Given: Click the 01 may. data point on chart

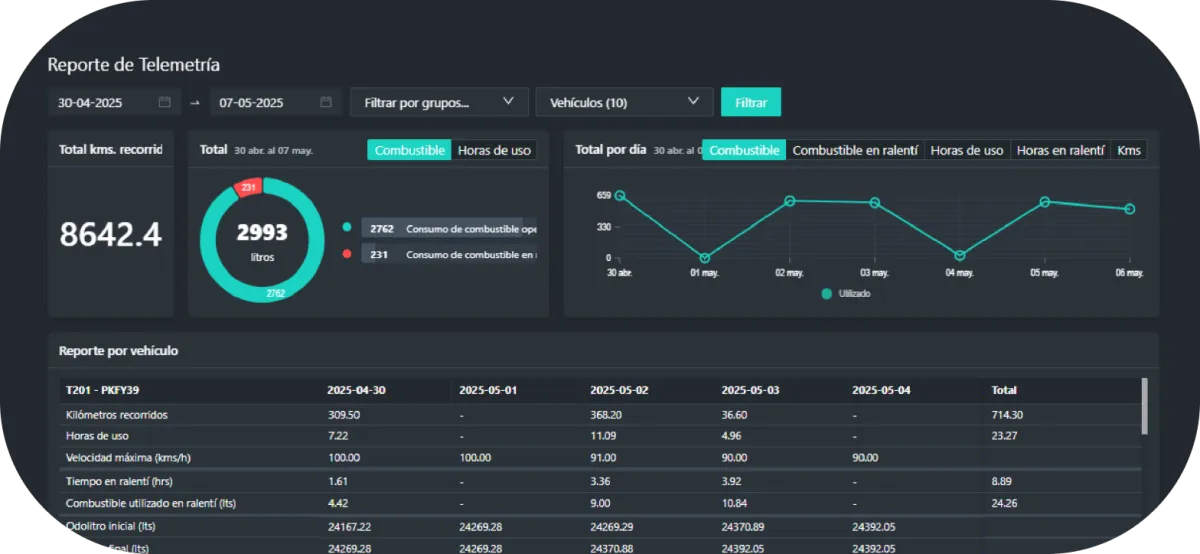Looking at the screenshot, I should tap(705, 258).
